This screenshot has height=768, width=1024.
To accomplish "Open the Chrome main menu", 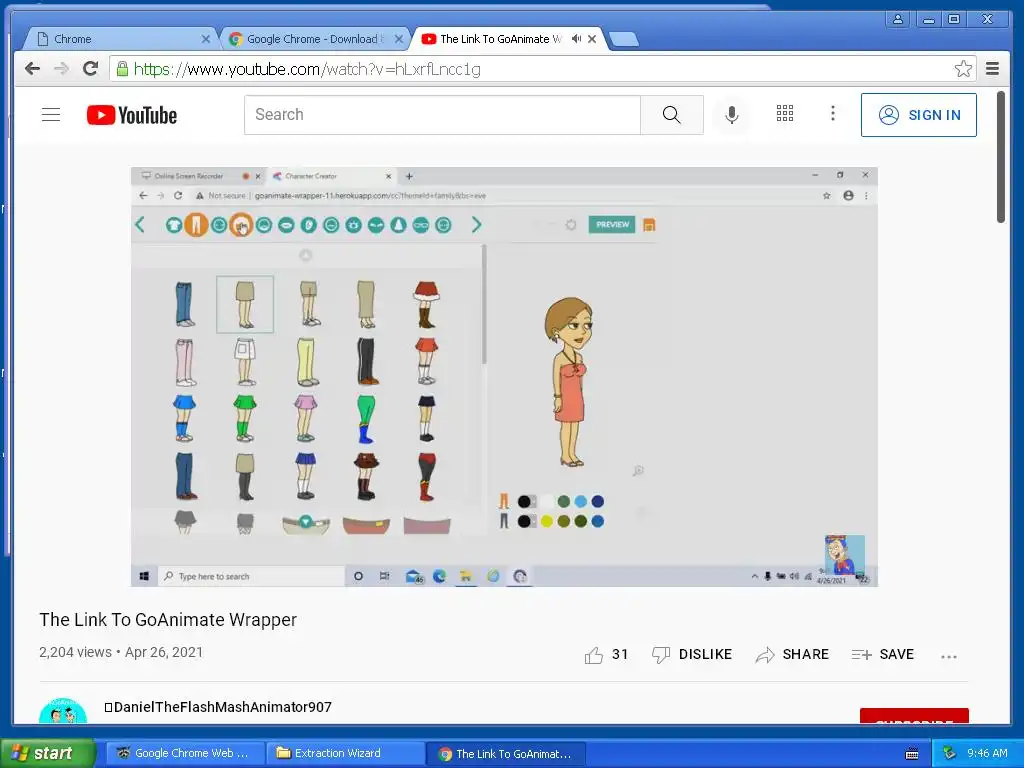I will [x=993, y=69].
